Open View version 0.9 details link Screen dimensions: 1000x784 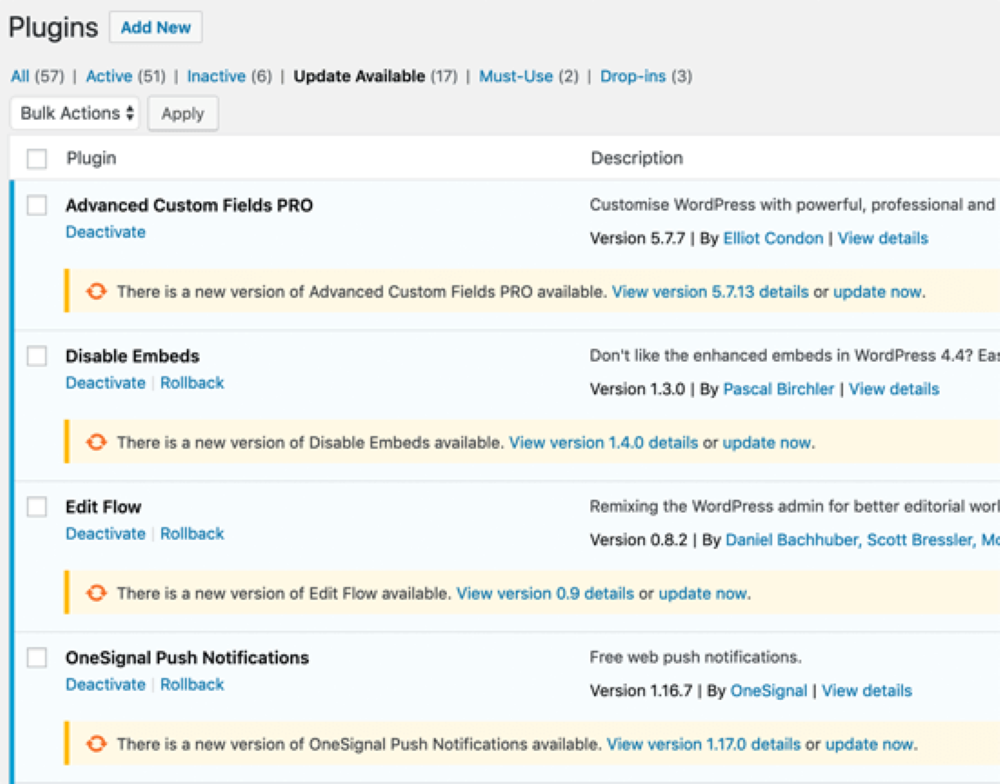pyautogui.click(x=545, y=593)
